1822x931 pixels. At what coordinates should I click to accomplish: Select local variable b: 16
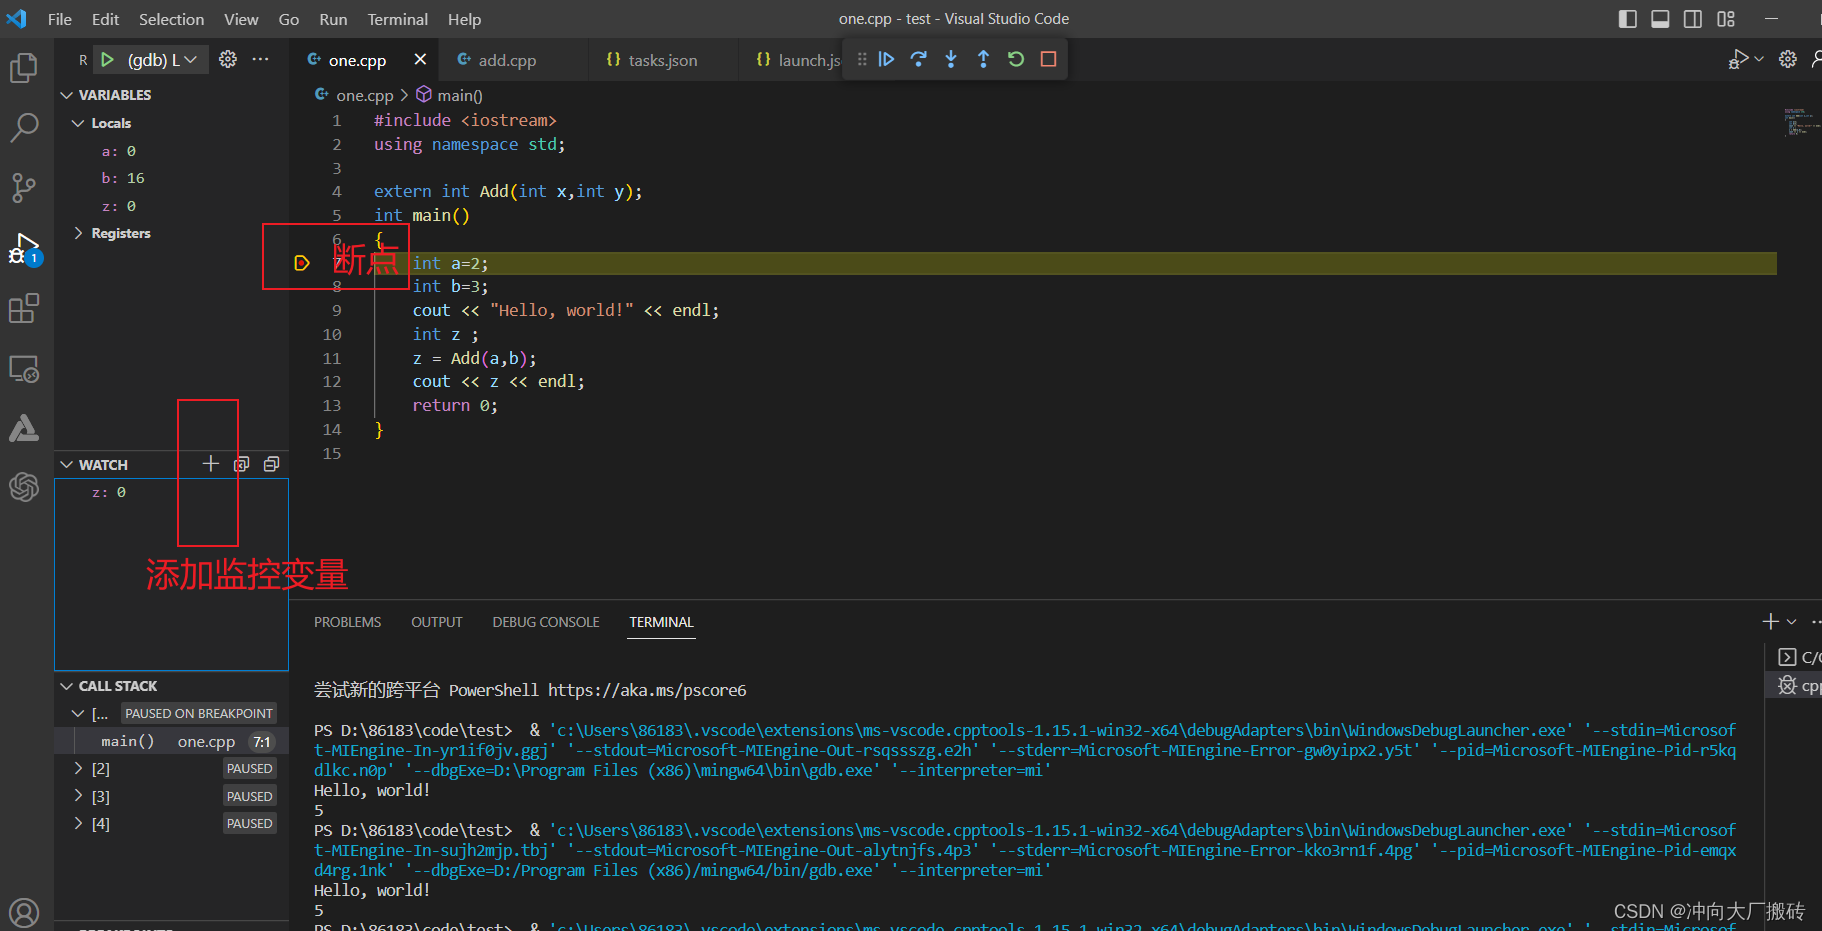(172, 178)
